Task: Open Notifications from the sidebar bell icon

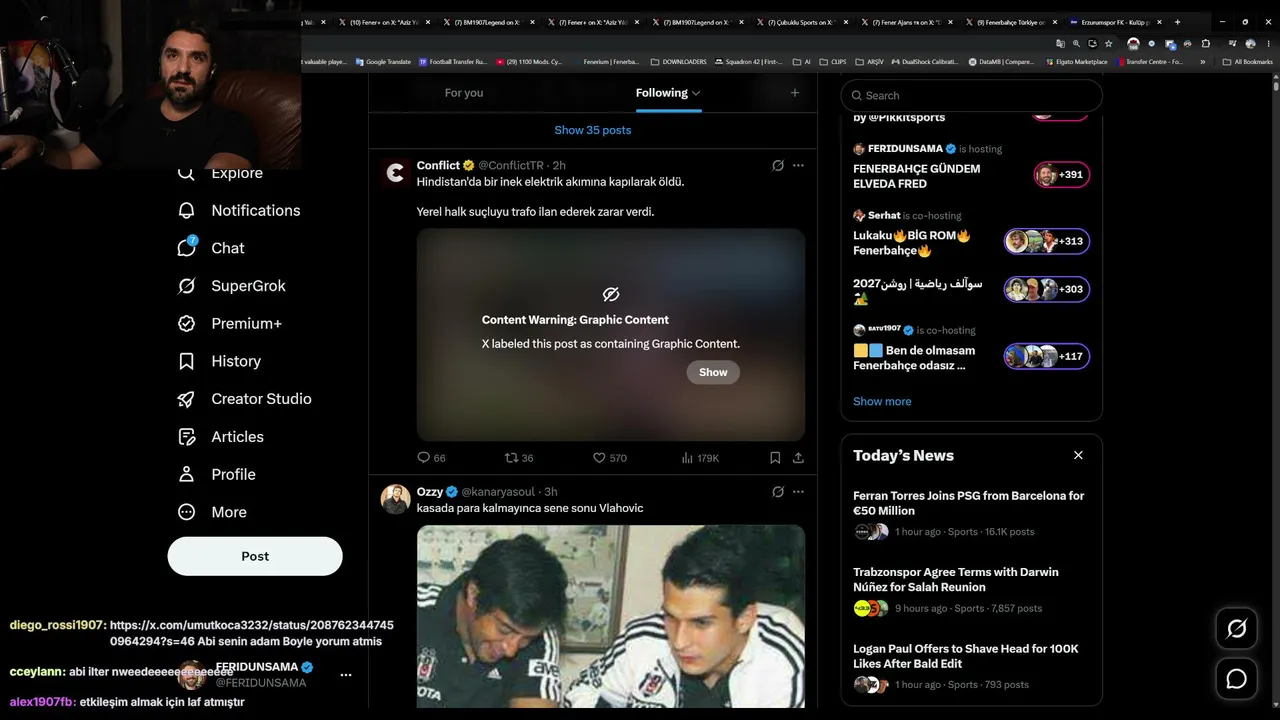Action: [186, 210]
